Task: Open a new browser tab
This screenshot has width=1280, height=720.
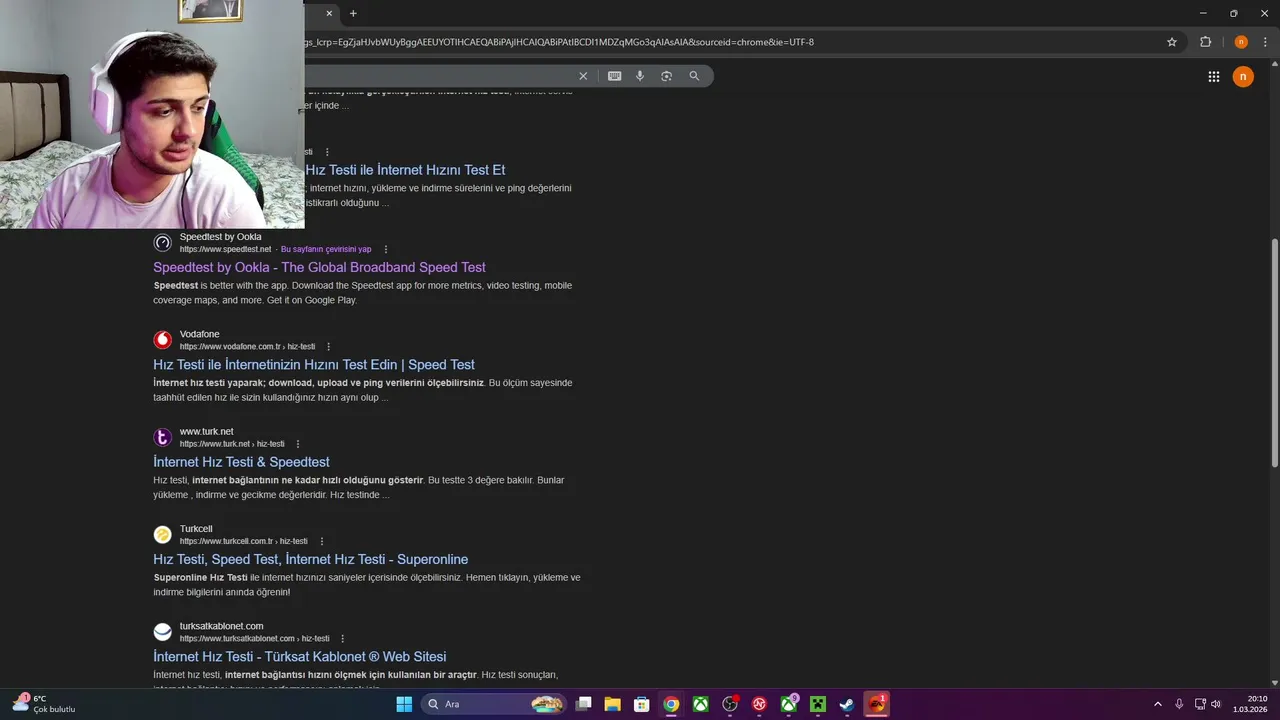Action: click(353, 13)
